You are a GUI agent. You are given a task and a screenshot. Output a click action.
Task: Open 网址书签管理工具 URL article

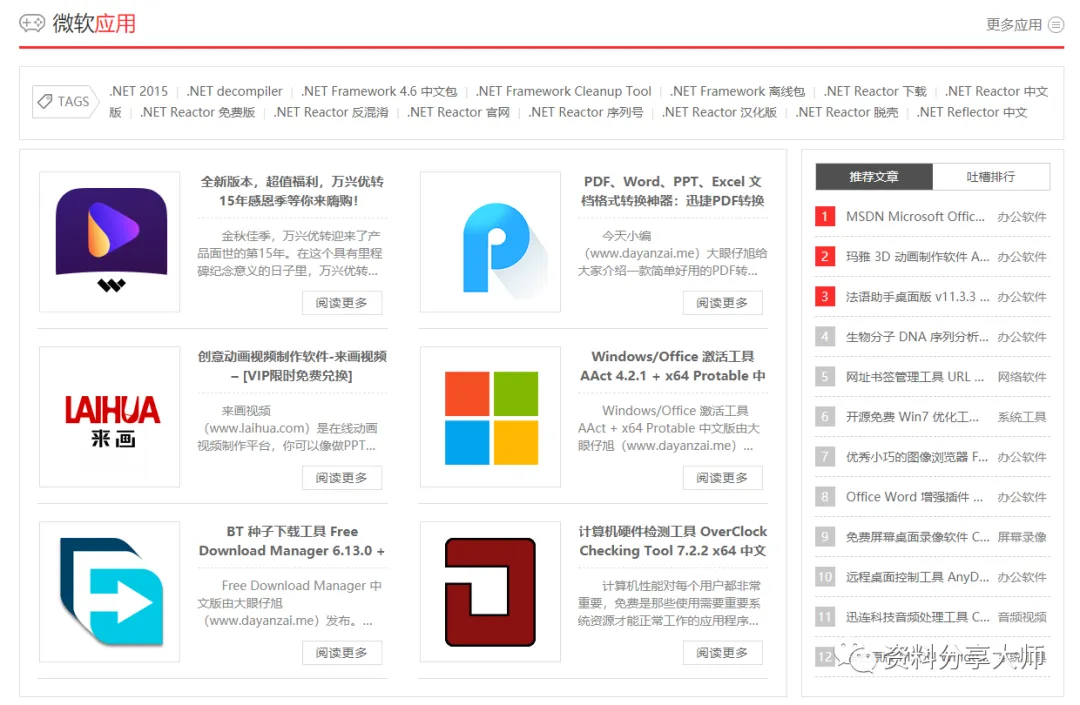915,377
